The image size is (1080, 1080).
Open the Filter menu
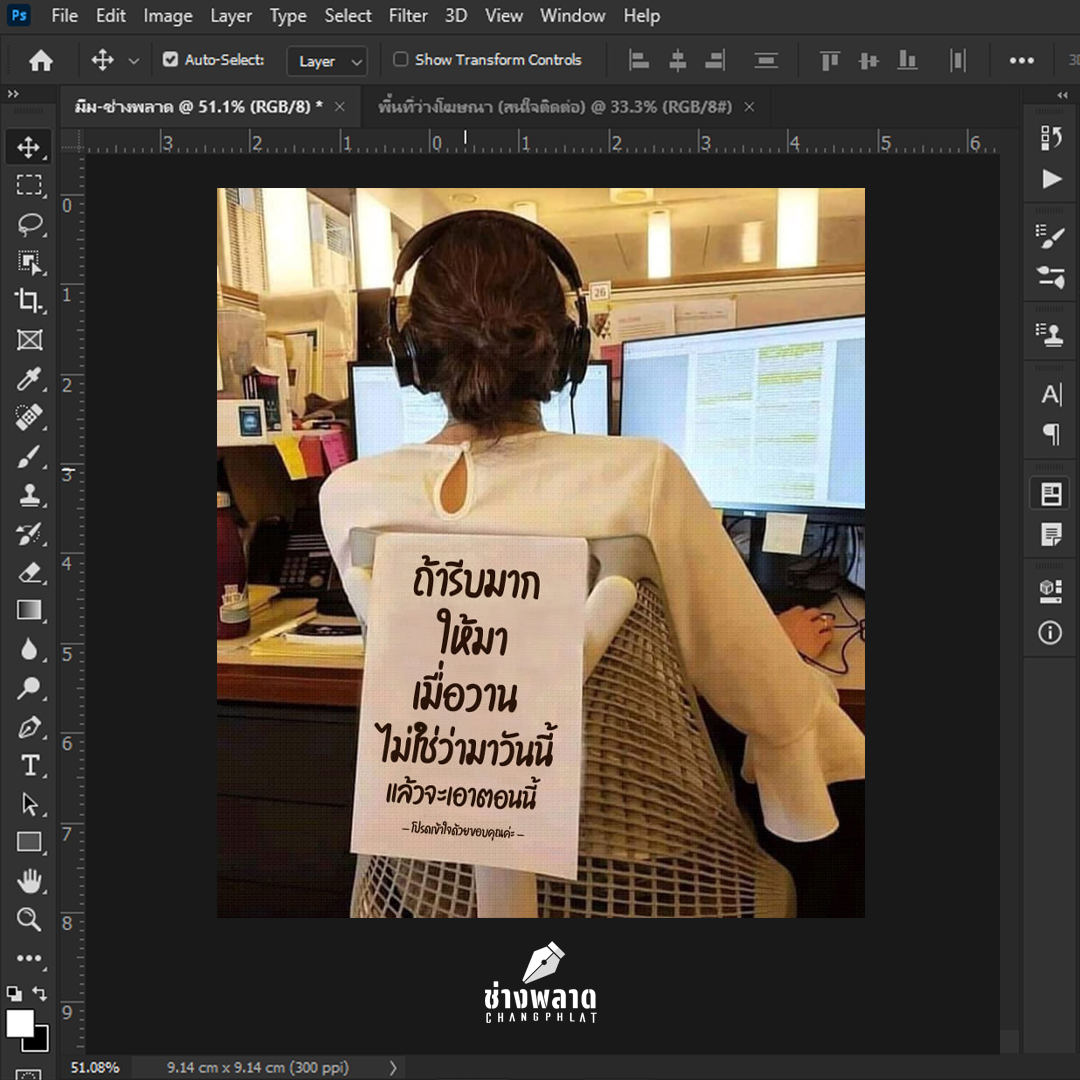(x=408, y=15)
